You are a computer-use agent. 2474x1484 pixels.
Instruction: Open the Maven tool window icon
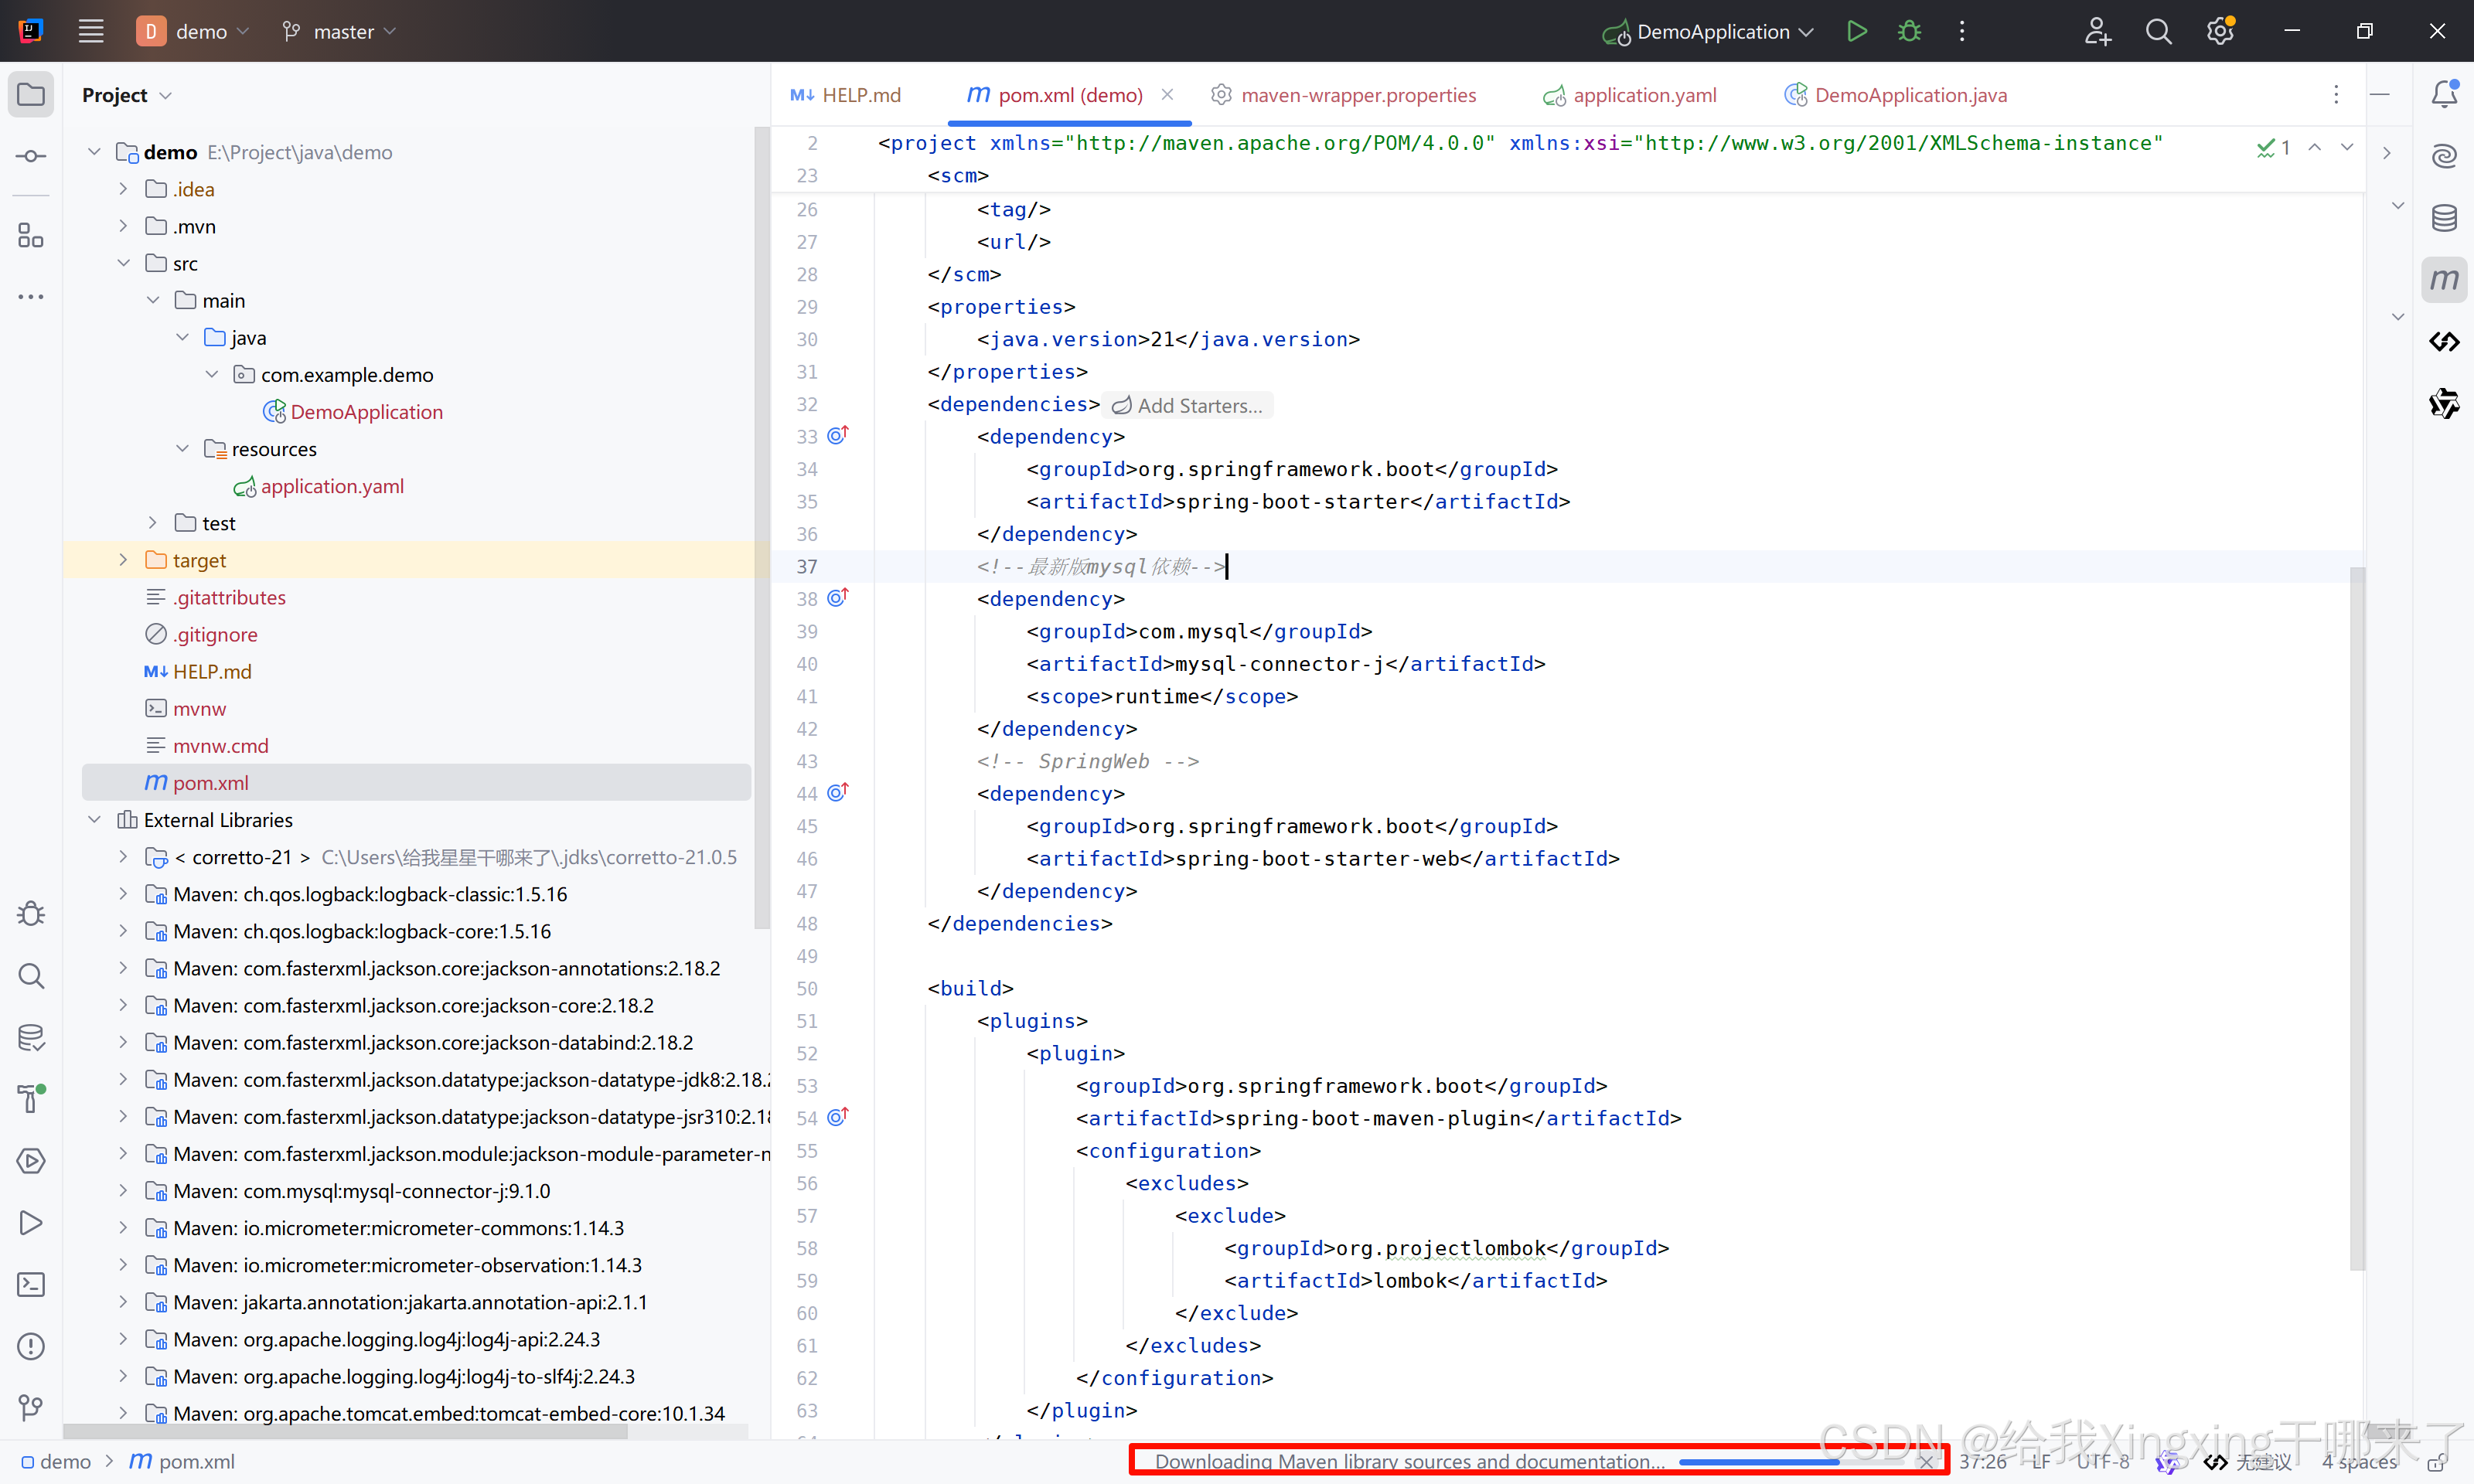[2443, 280]
